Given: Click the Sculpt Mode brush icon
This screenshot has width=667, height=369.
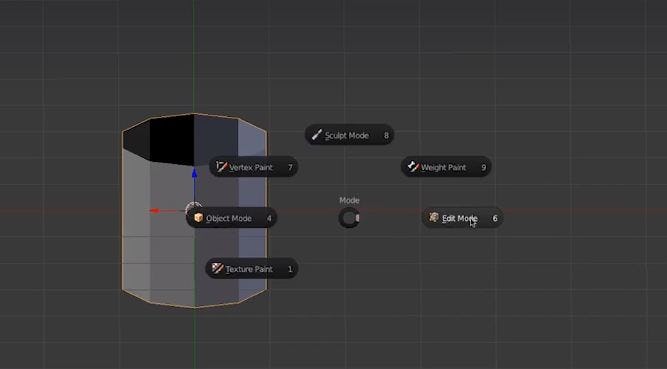Looking at the screenshot, I should coord(316,135).
